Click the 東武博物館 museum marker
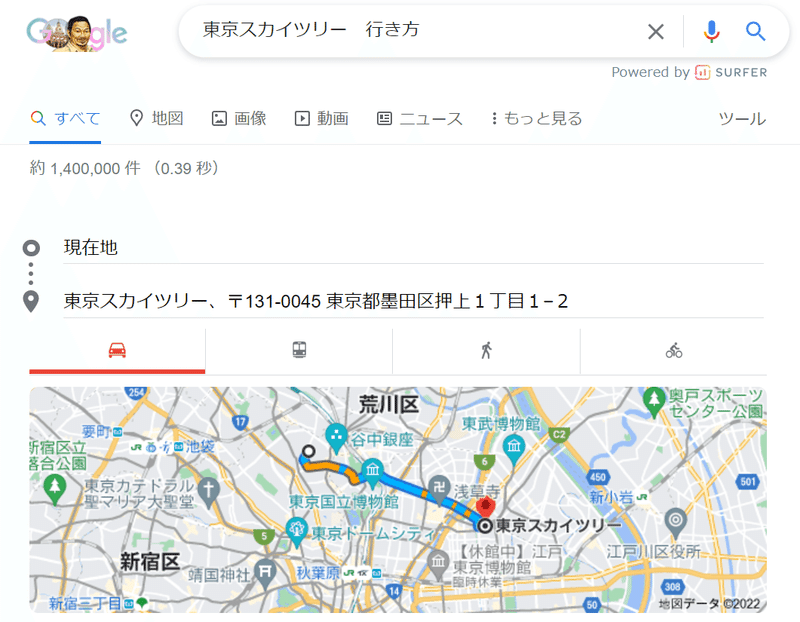 (514, 450)
